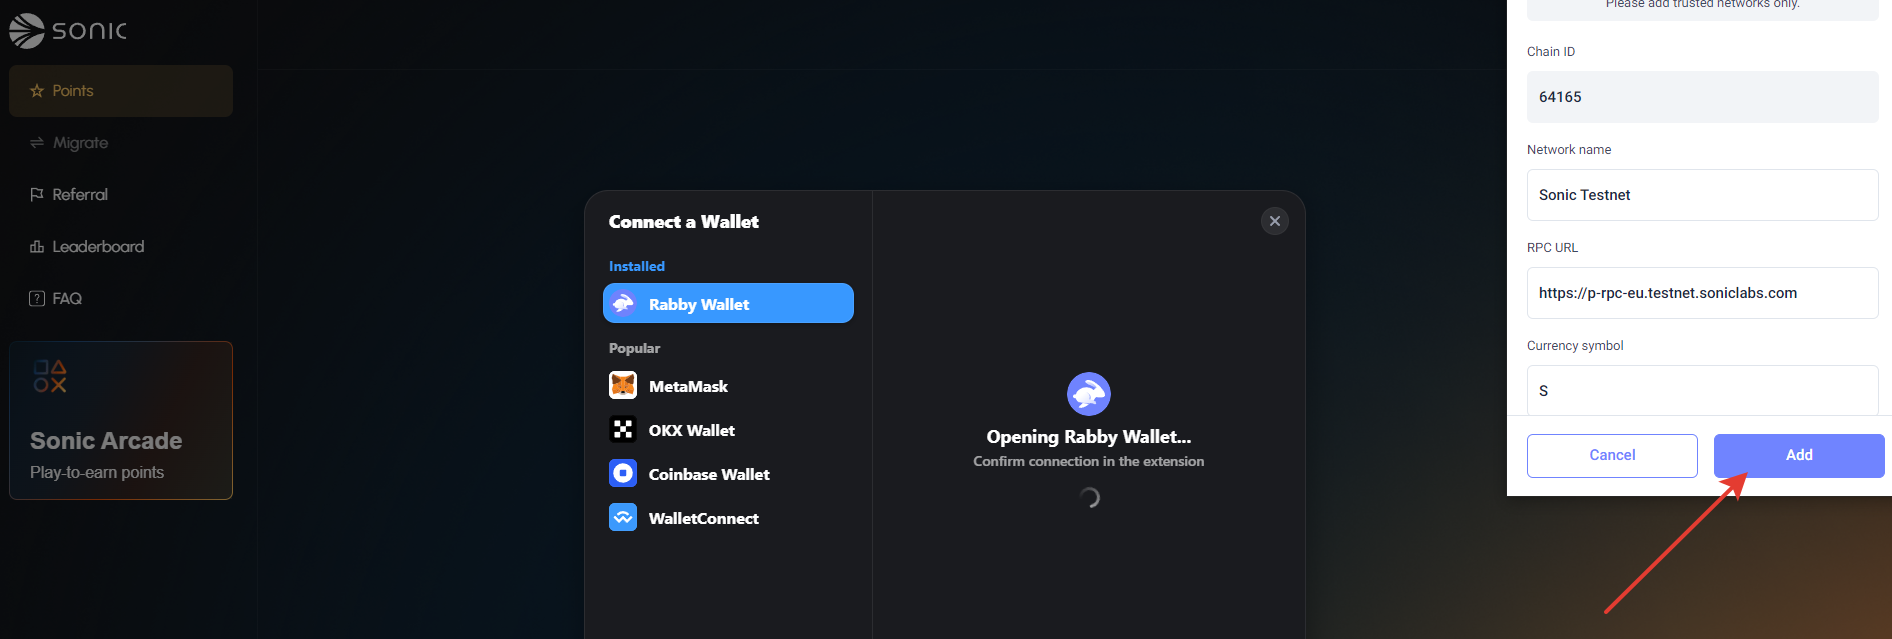Click the Currency symbol field
Viewport: 1892px width, 639px height.
point(1702,390)
